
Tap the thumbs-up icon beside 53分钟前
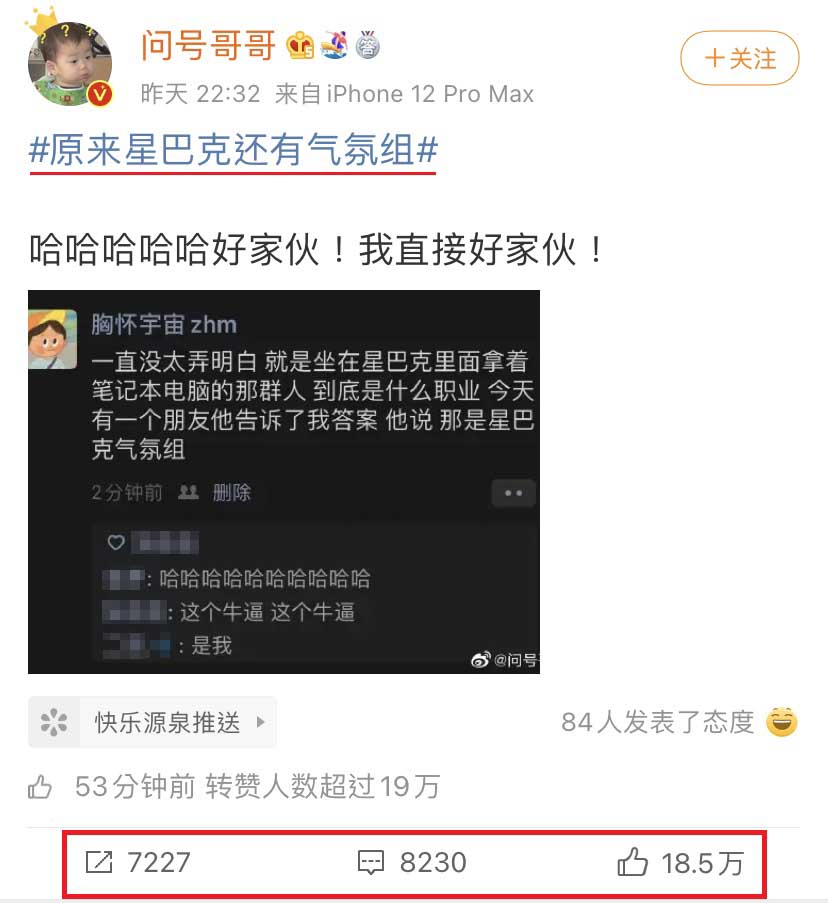40,787
